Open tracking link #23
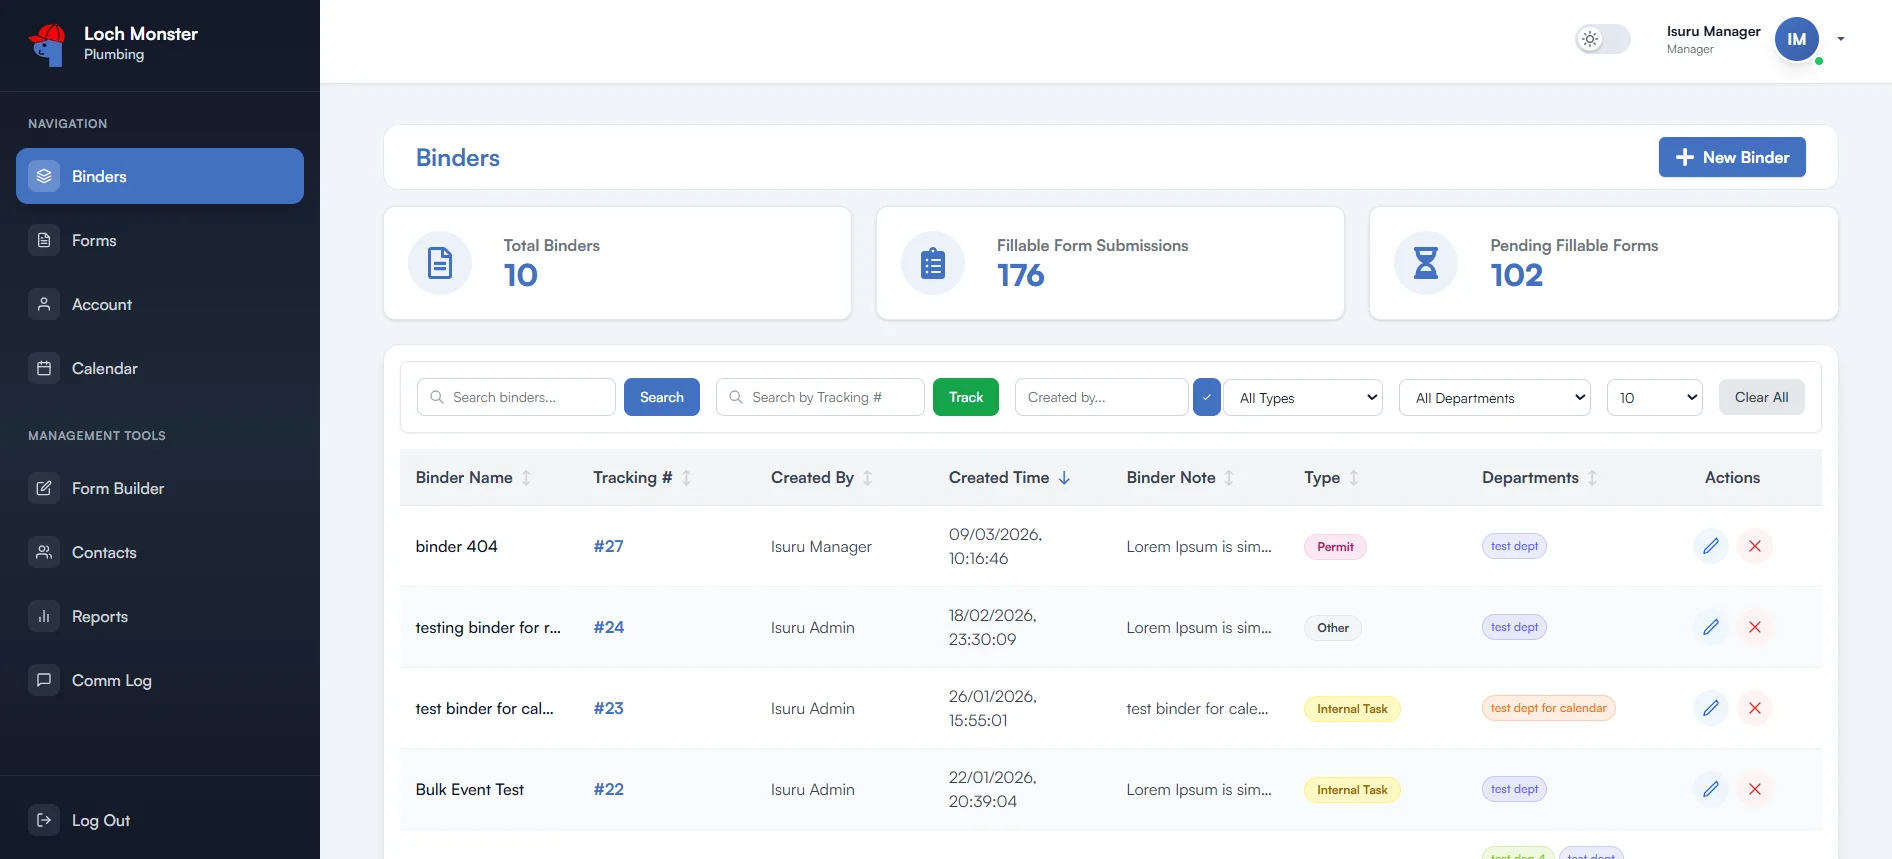Viewport: 1892px width, 859px height. [x=608, y=708]
